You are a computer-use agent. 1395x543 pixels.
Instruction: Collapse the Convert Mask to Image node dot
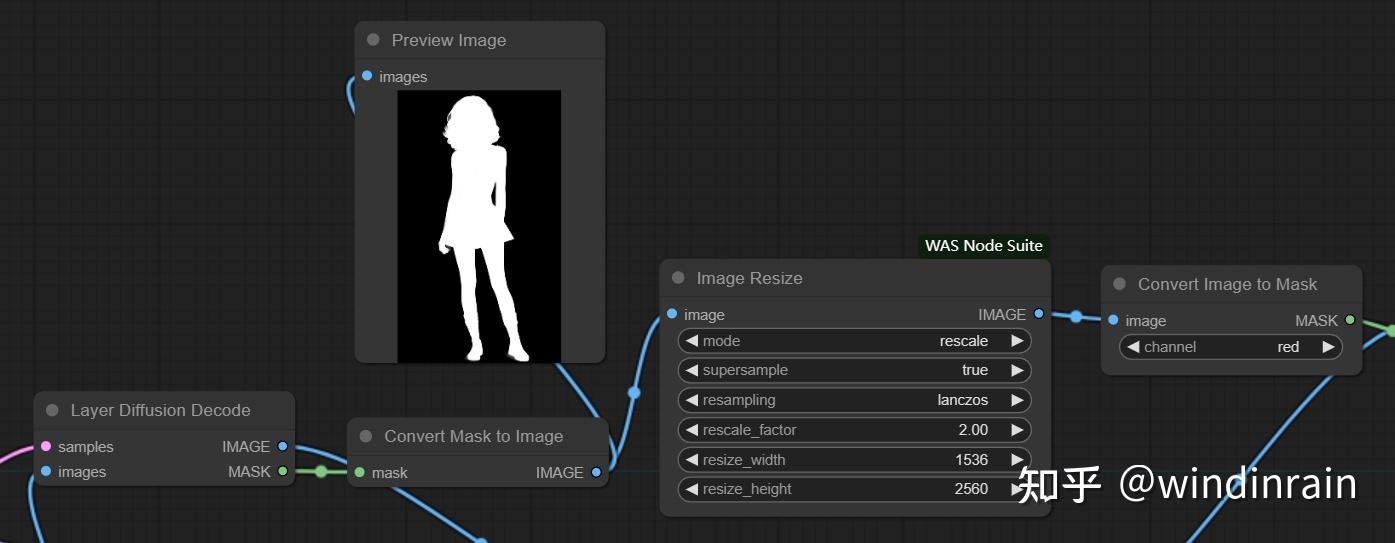[365, 436]
